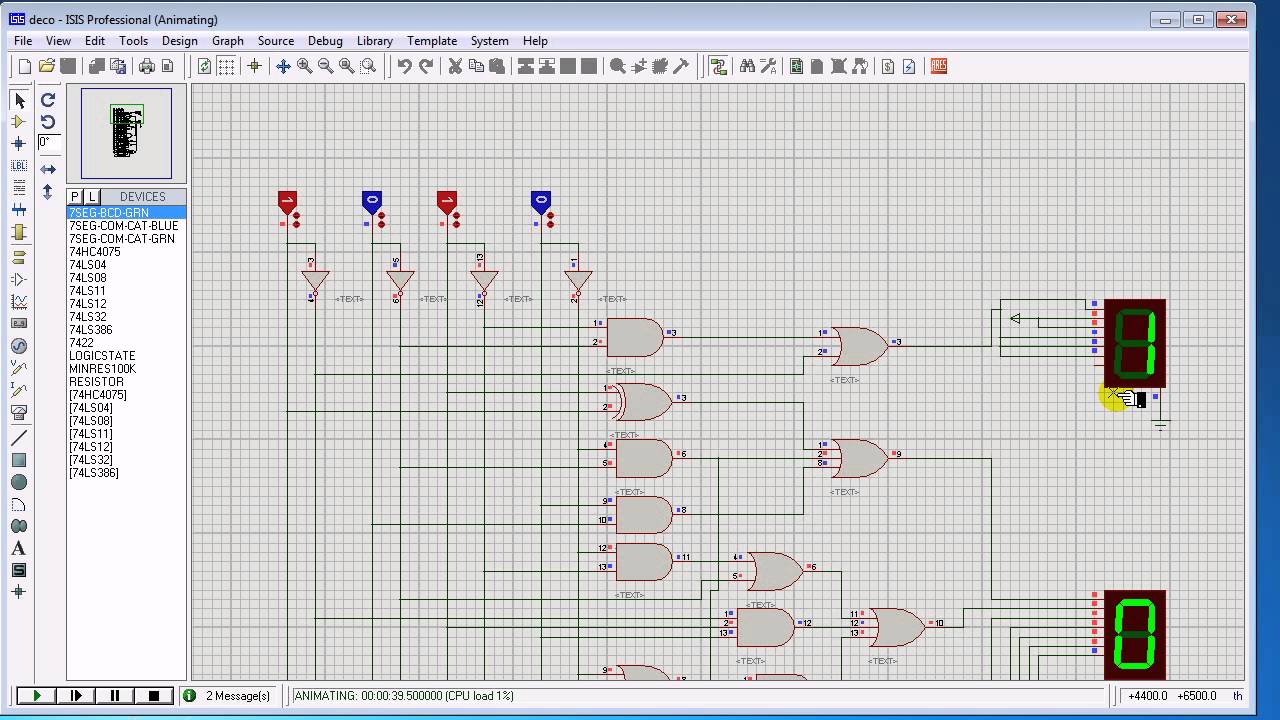Create a new design file
The image size is (1280, 720).
click(x=25, y=66)
